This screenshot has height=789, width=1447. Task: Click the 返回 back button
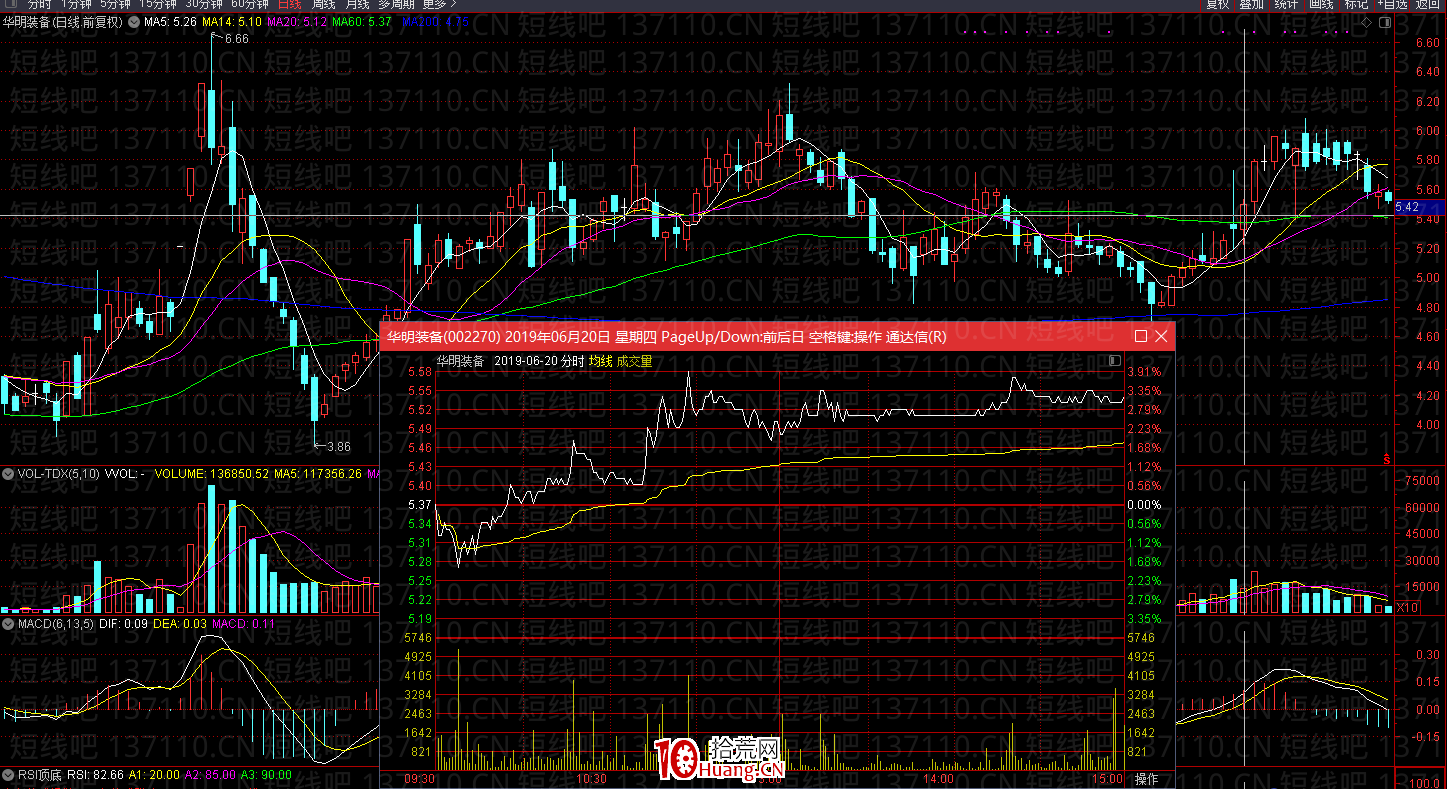click(x=1427, y=5)
